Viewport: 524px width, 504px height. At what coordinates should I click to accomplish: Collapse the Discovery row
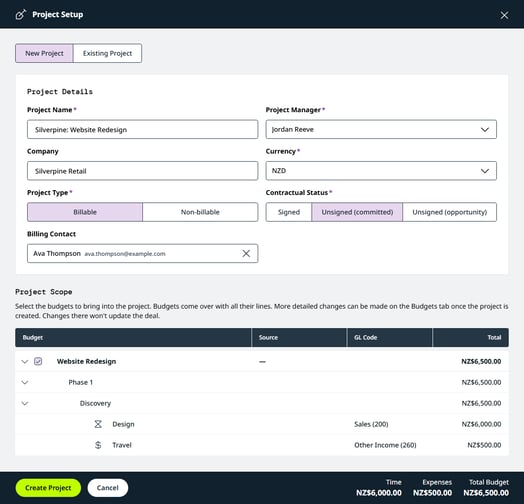tap(25, 403)
